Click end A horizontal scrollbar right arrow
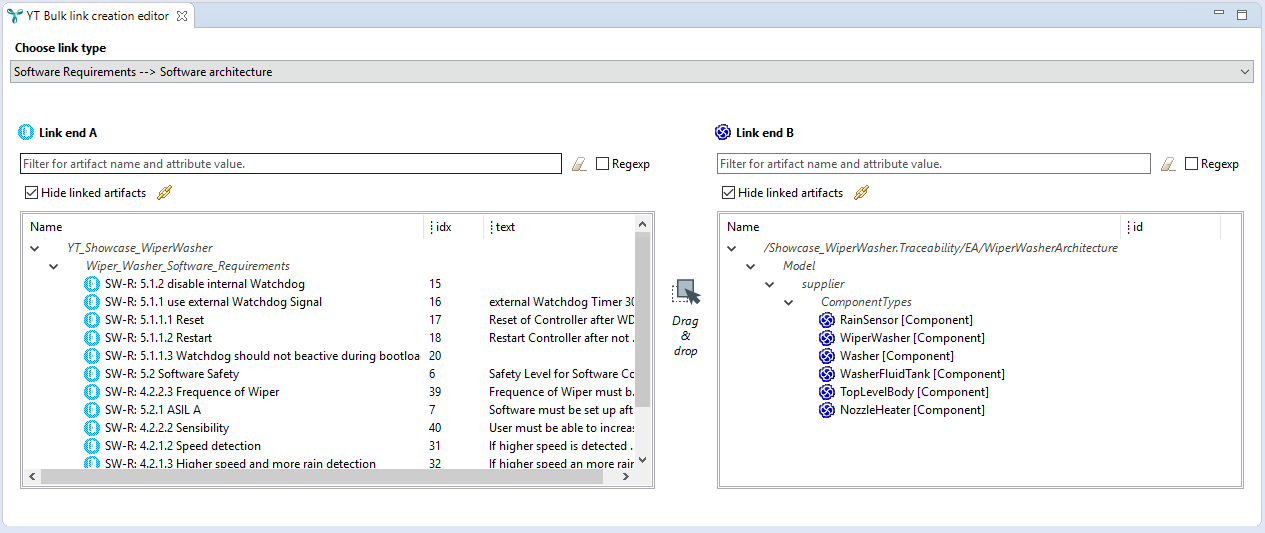This screenshot has height=533, width=1265. coord(627,477)
